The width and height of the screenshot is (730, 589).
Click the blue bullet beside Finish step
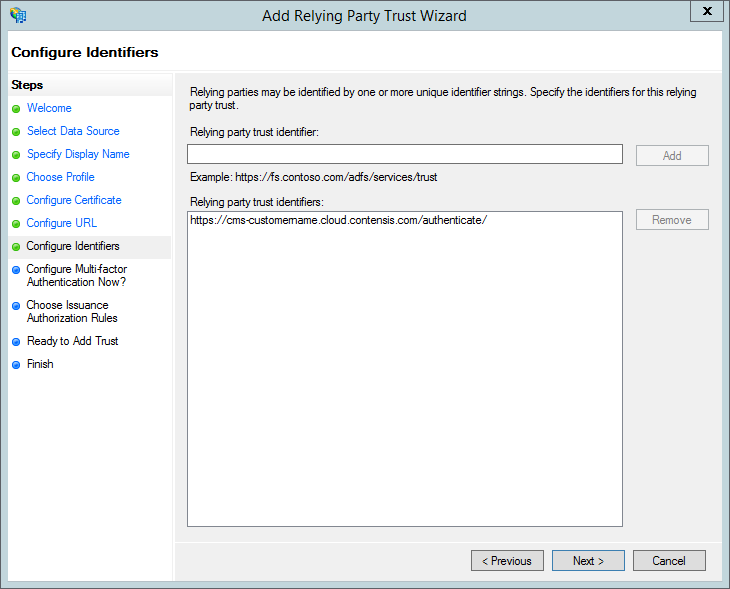pos(16,365)
